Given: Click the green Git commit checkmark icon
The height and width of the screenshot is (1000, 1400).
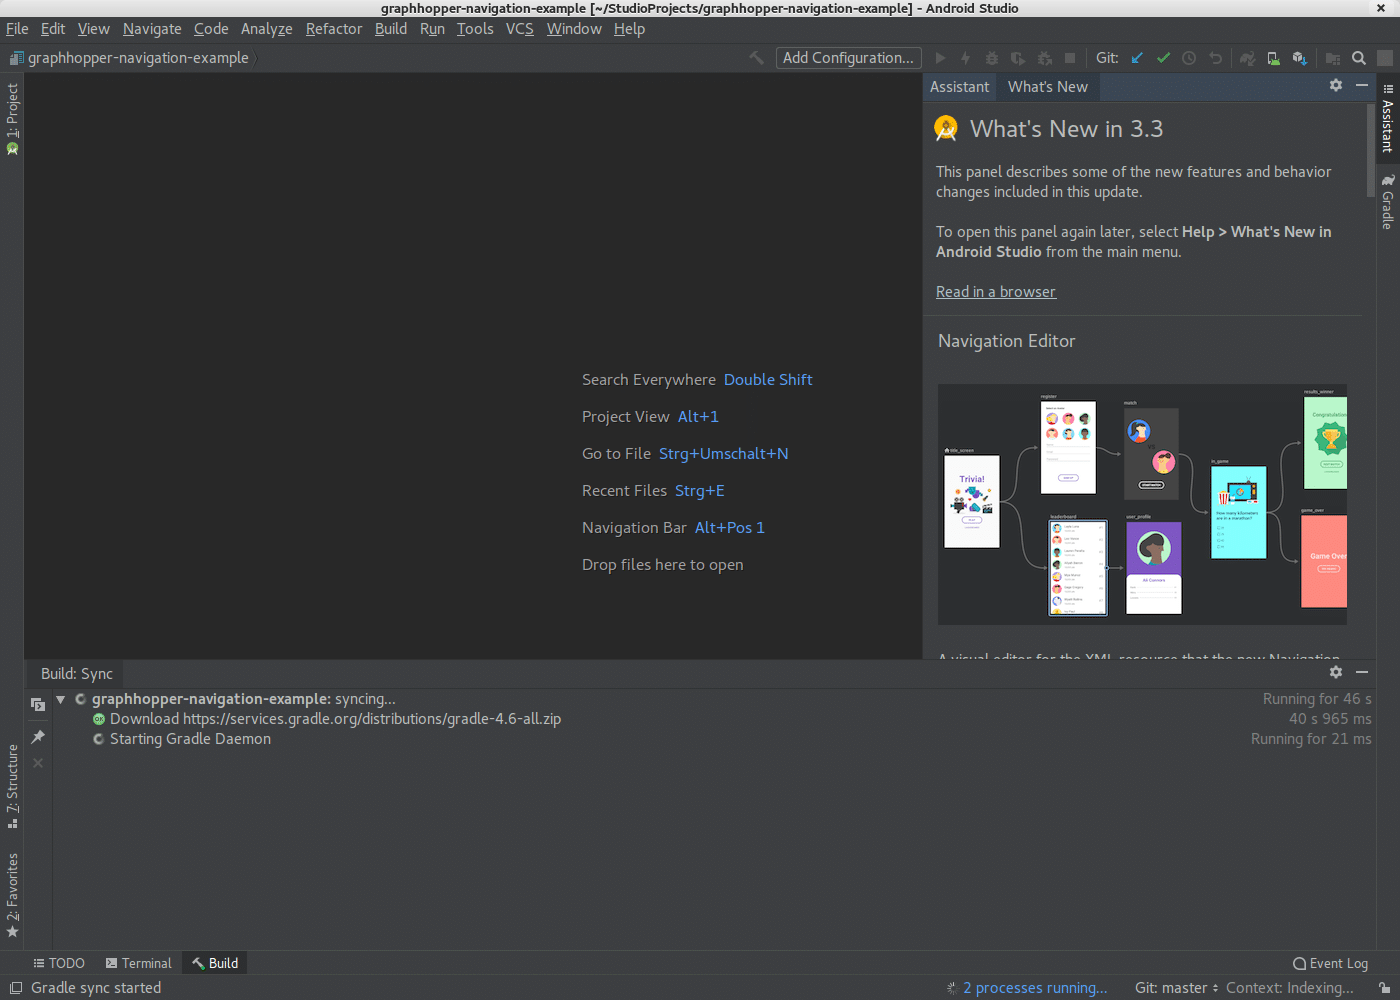Looking at the screenshot, I should (1163, 58).
